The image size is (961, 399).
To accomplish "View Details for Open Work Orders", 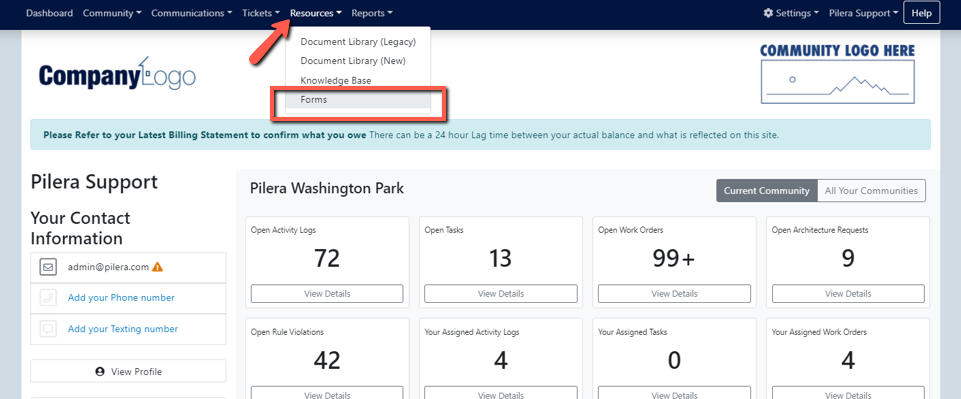I will click(x=674, y=294).
